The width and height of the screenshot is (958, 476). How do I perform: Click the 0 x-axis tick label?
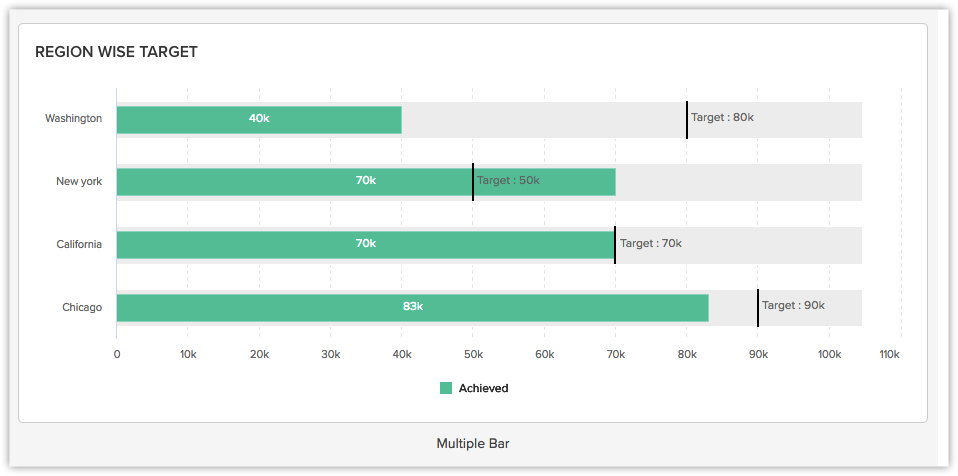coord(117,354)
